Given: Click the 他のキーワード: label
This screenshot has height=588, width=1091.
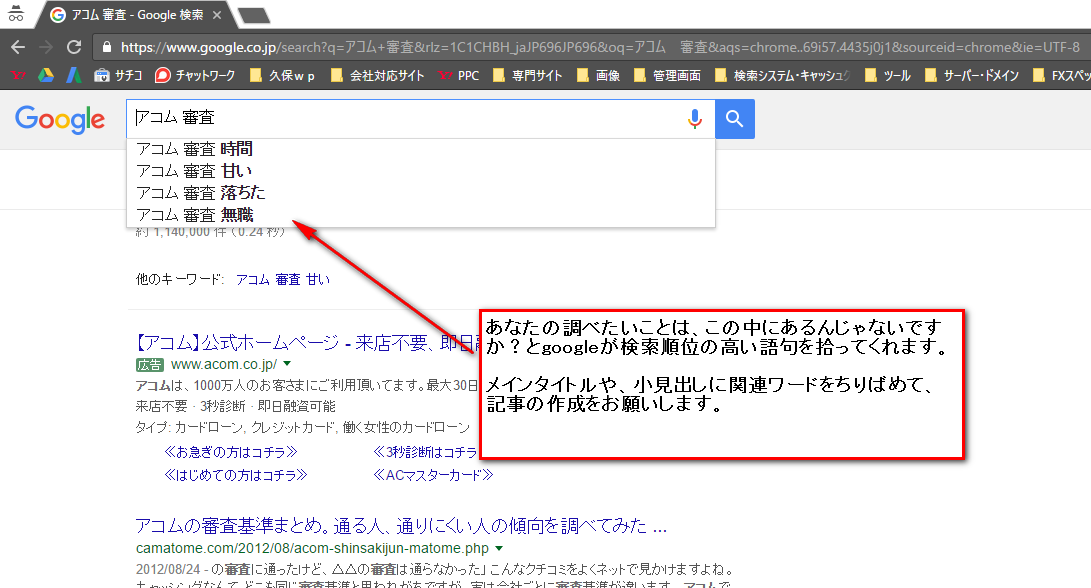Looking at the screenshot, I should tap(180, 280).
